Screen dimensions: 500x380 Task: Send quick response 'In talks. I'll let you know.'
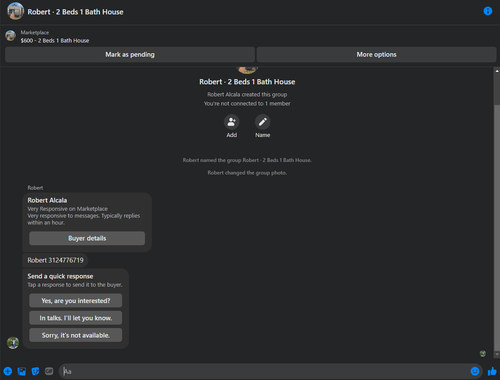pyautogui.click(x=76, y=318)
